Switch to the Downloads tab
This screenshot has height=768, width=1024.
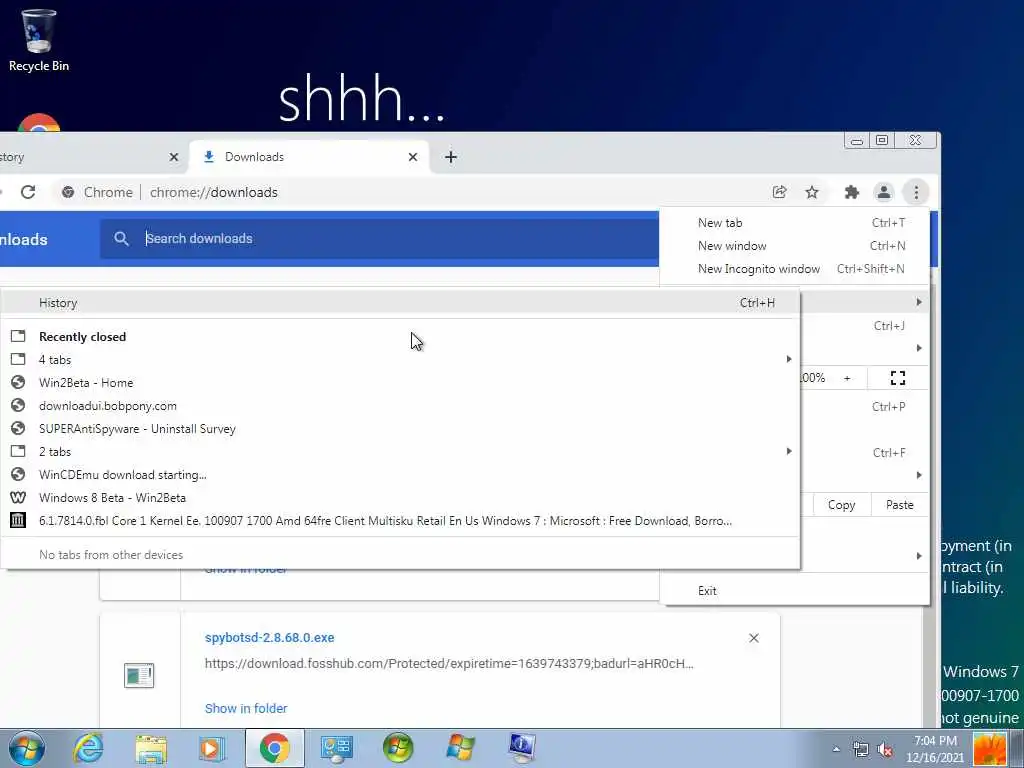309,157
